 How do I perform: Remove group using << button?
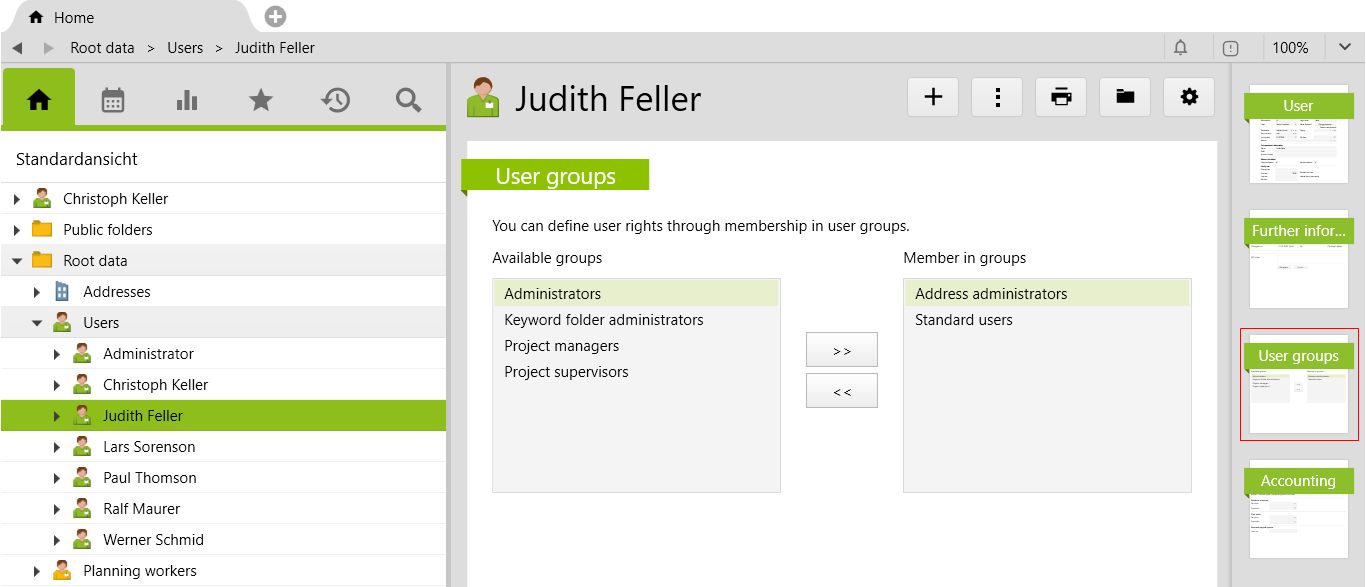842,391
